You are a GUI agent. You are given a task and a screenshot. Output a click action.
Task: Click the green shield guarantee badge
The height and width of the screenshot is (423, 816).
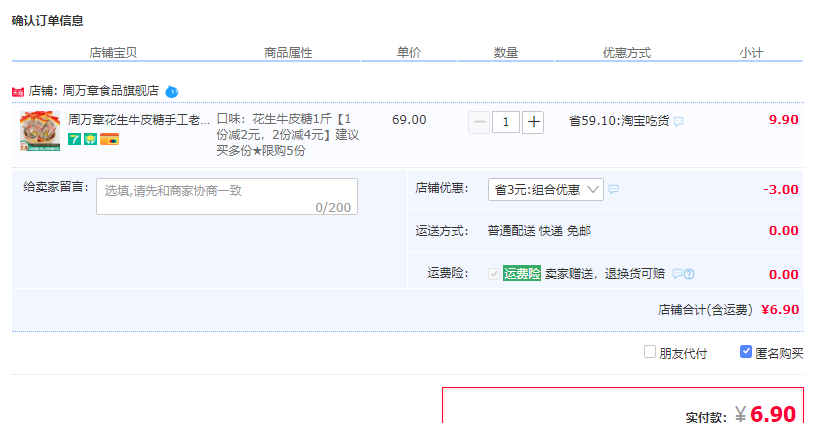[91, 139]
